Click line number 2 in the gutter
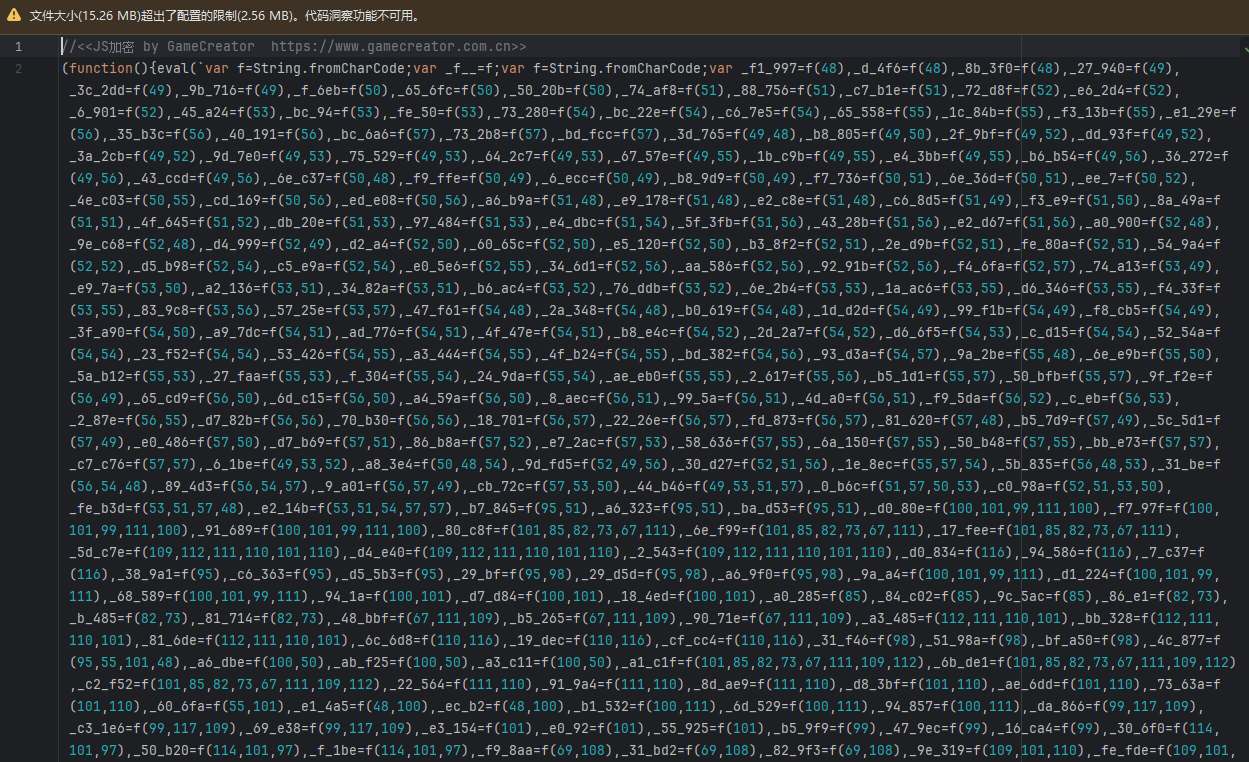 point(18,68)
